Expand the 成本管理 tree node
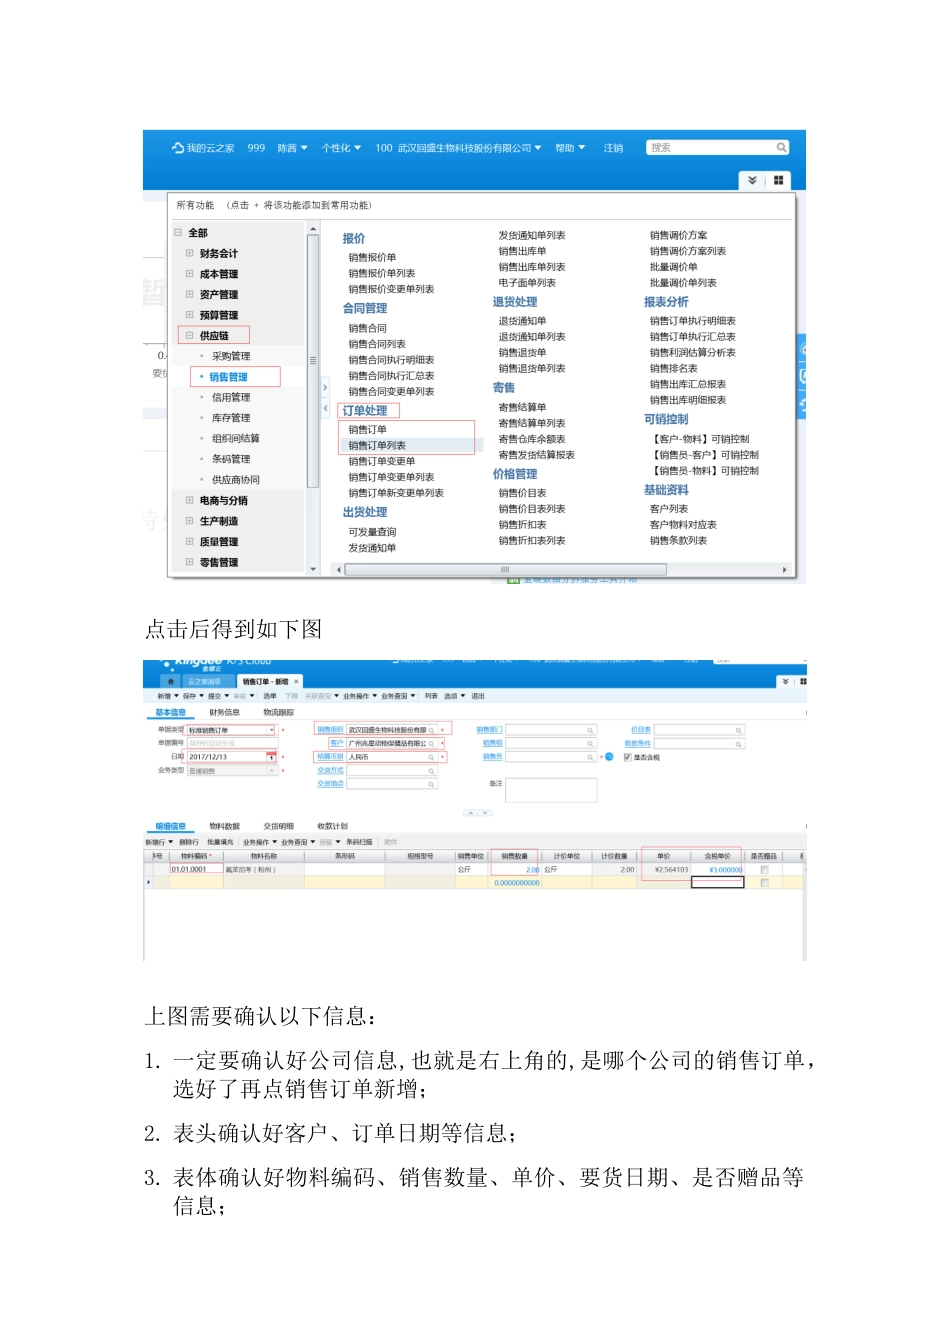This screenshot has height=1344, width=950. click(189, 274)
